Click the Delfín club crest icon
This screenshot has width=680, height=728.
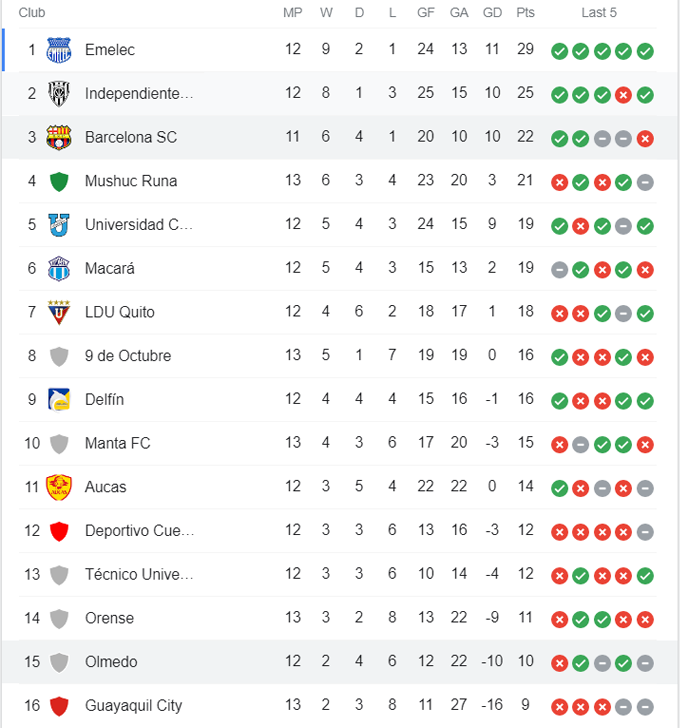(59, 399)
